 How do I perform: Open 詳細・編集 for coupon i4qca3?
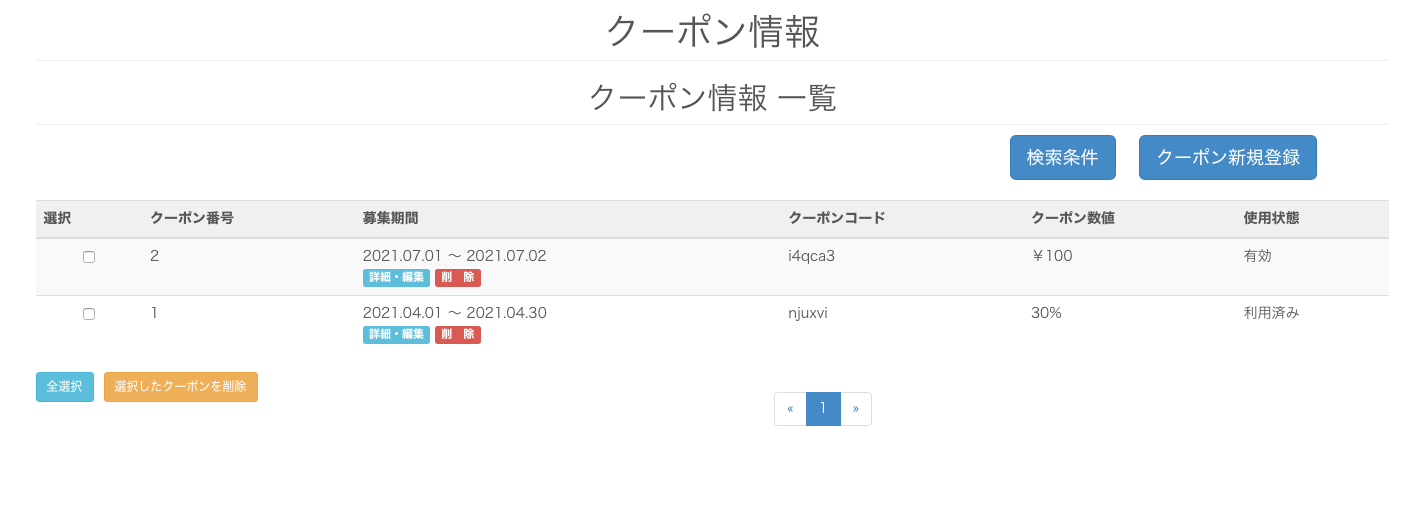[x=396, y=278]
